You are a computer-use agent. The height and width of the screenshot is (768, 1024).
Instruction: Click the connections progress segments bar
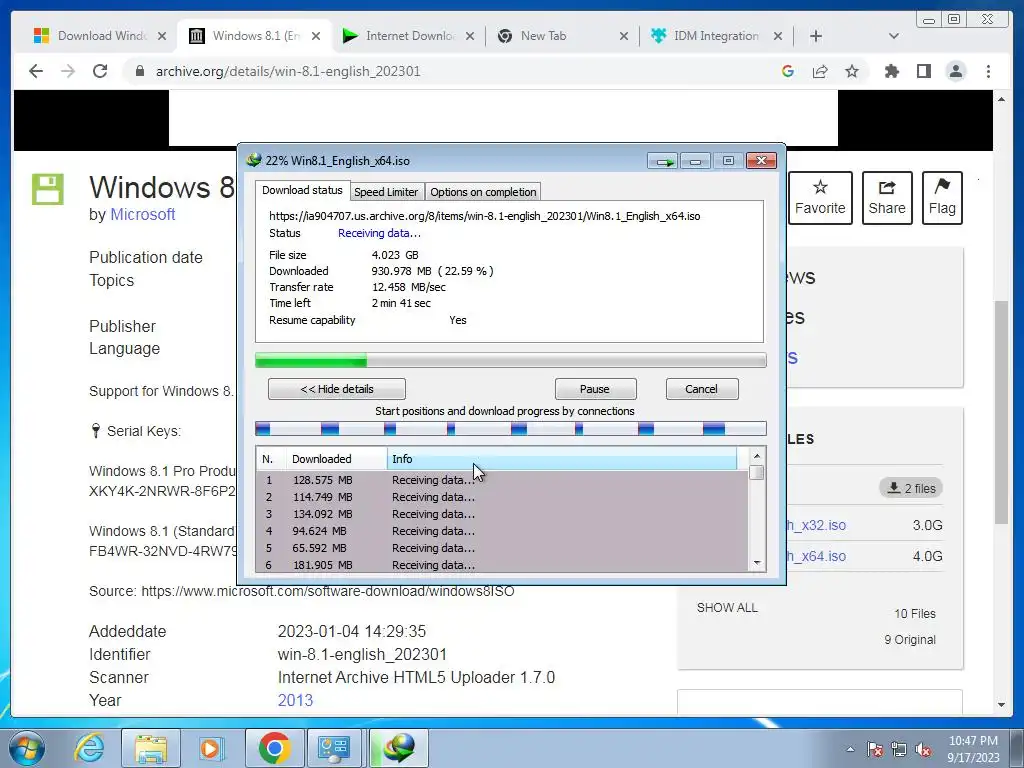click(x=511, y=428)
